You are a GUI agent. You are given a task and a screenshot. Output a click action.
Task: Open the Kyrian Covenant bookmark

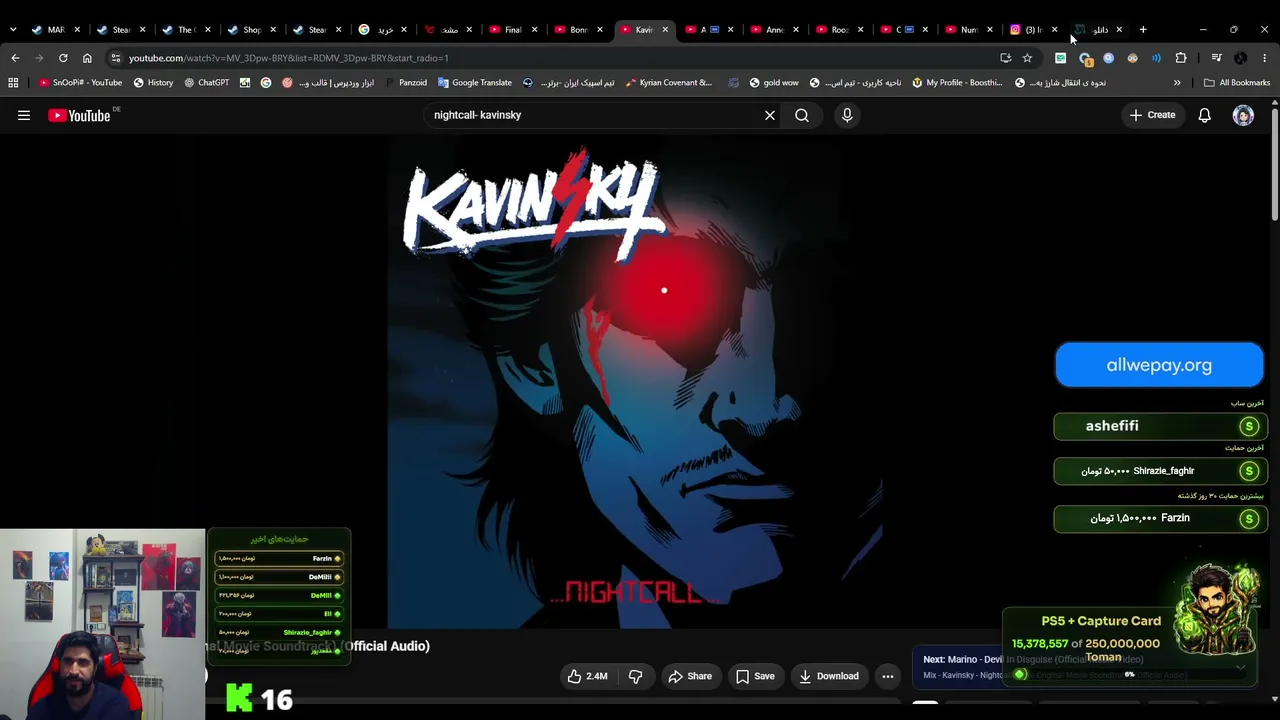pos(668,83)
